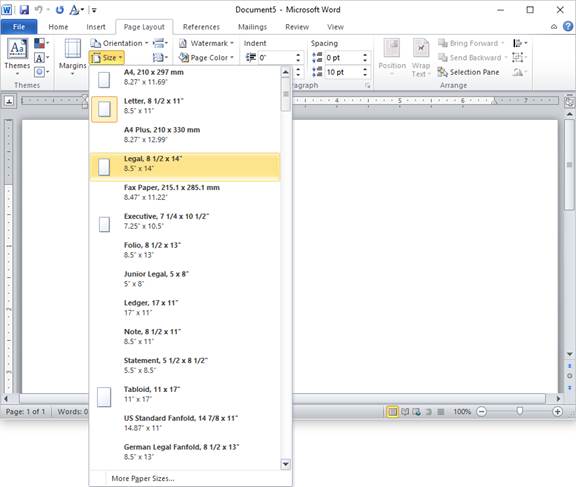
Task: Open the File tab
Action: 19,27
